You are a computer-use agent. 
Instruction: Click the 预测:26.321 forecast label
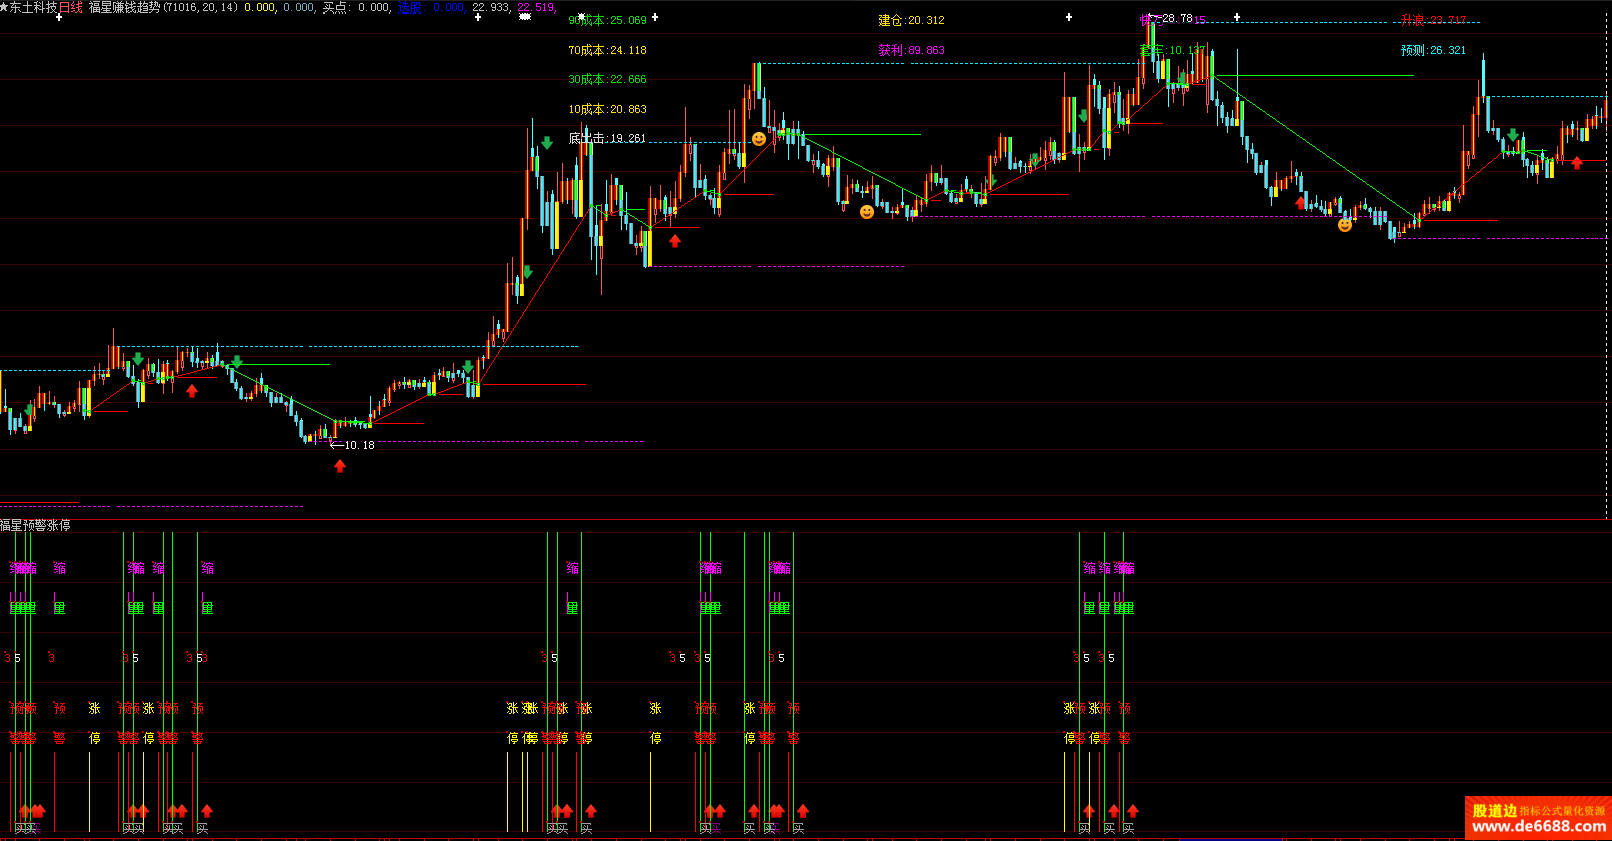coord(1433,50)
